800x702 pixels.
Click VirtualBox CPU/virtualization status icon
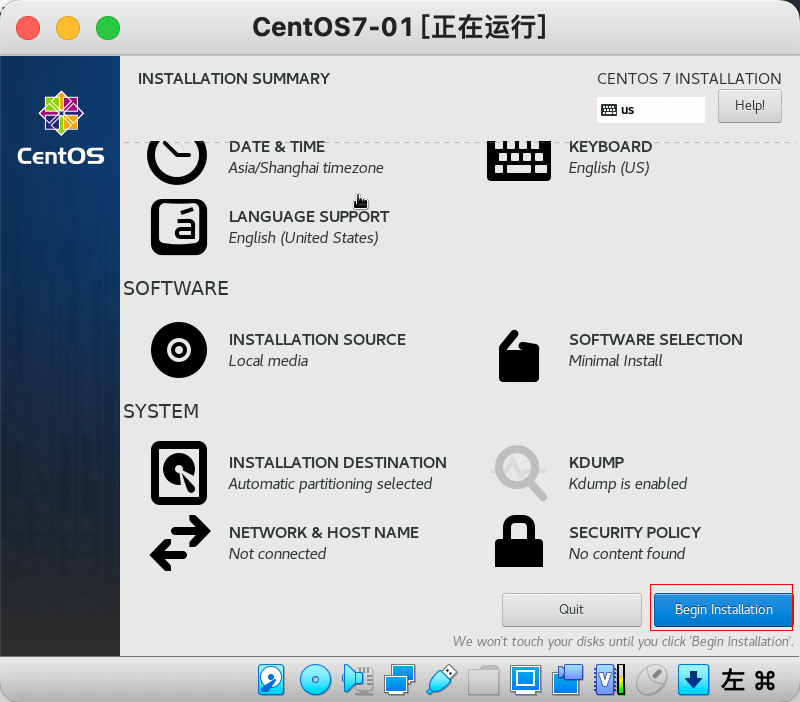coord(610,680)
